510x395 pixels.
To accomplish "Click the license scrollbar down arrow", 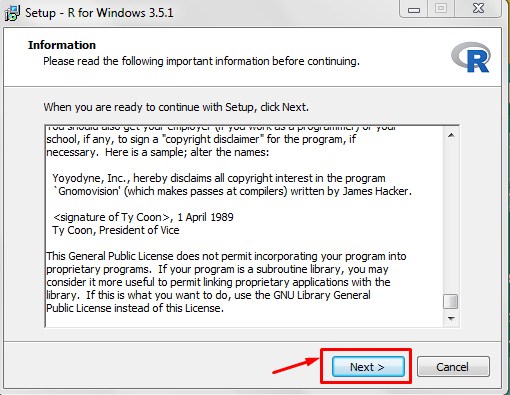I will point(451,319).
